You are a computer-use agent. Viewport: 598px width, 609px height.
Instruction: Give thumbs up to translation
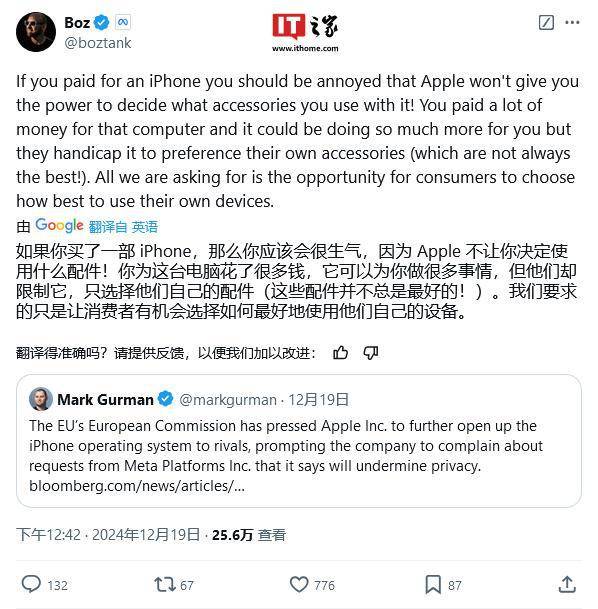coord(341,353)
